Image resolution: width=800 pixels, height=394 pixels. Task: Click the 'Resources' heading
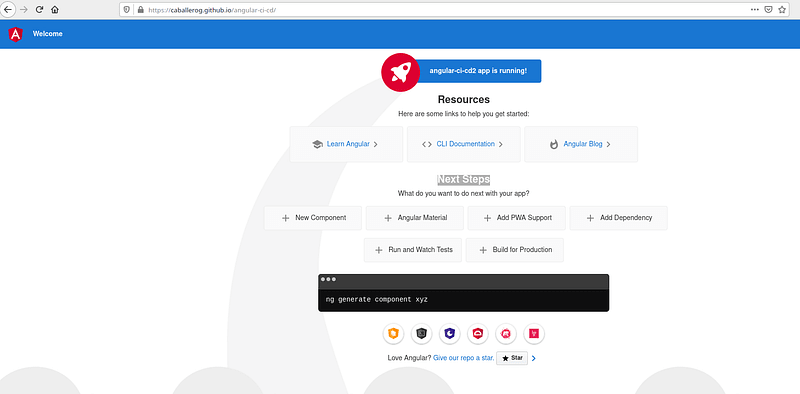click(464, 100)
